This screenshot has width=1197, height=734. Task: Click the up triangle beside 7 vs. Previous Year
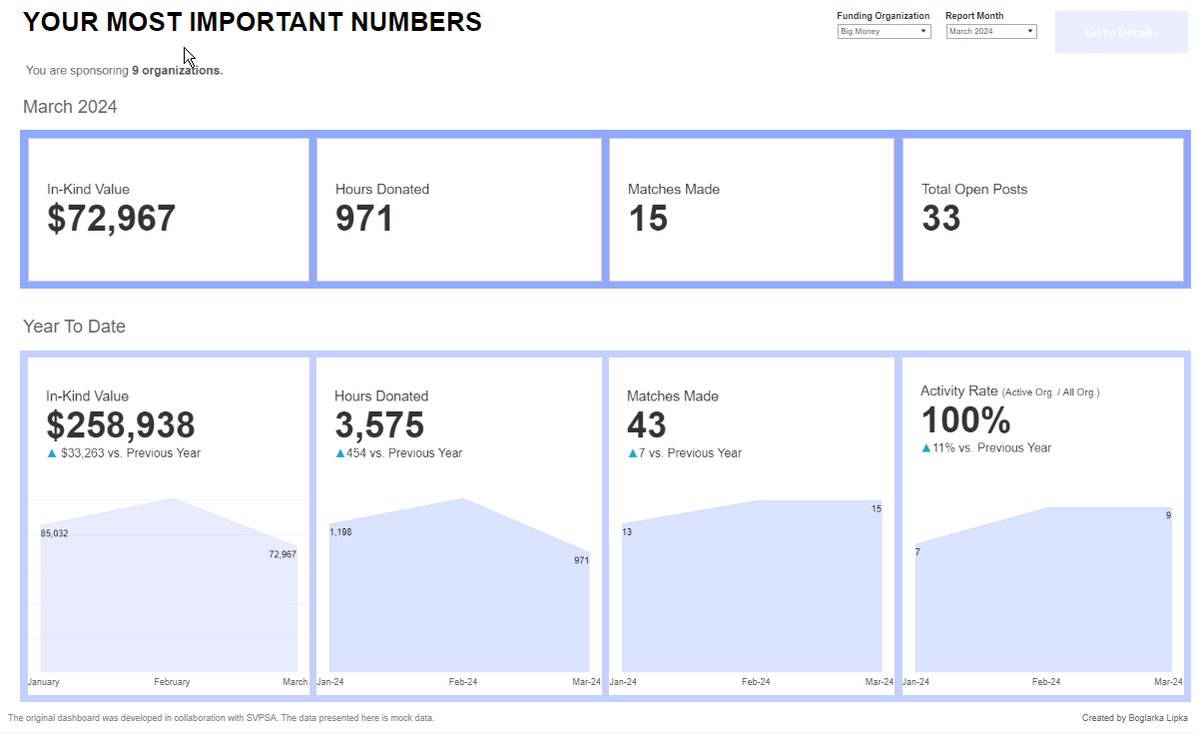tap(632, 453)
